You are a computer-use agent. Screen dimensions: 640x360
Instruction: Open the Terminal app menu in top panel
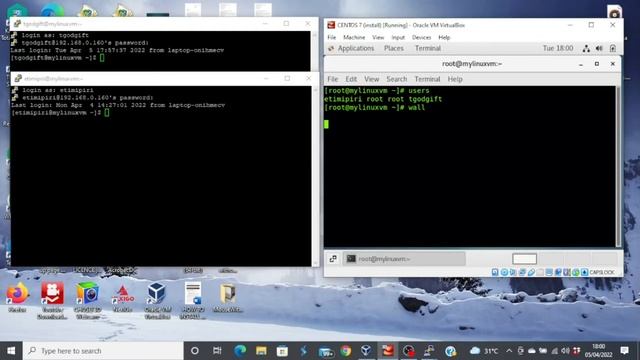[427, 48]
